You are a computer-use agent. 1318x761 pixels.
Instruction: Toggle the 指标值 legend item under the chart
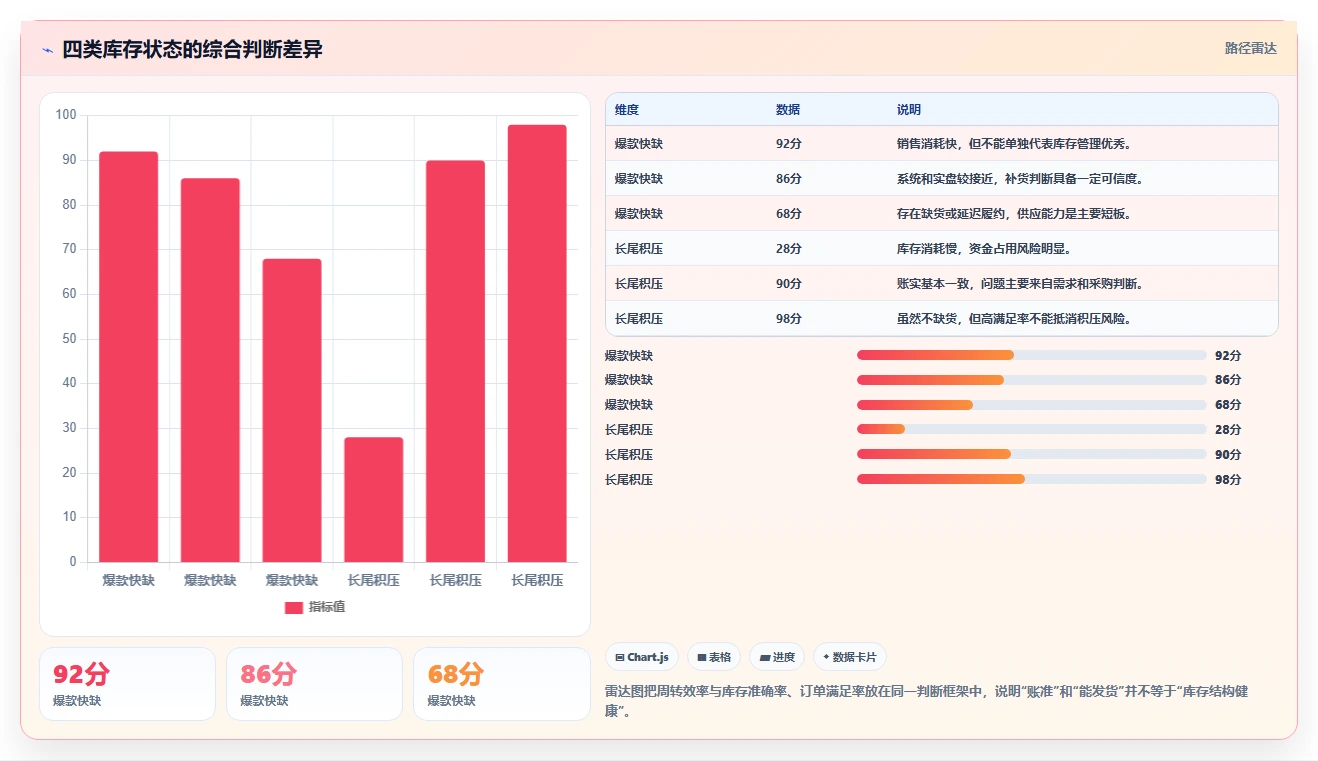315,607
